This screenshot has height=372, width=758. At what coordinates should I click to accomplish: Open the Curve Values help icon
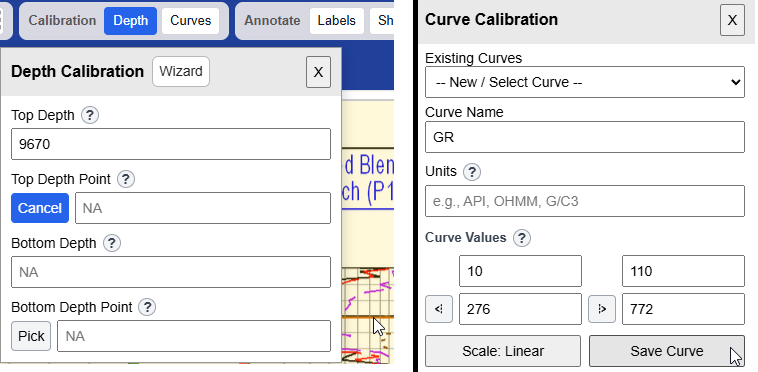(522, 238)
